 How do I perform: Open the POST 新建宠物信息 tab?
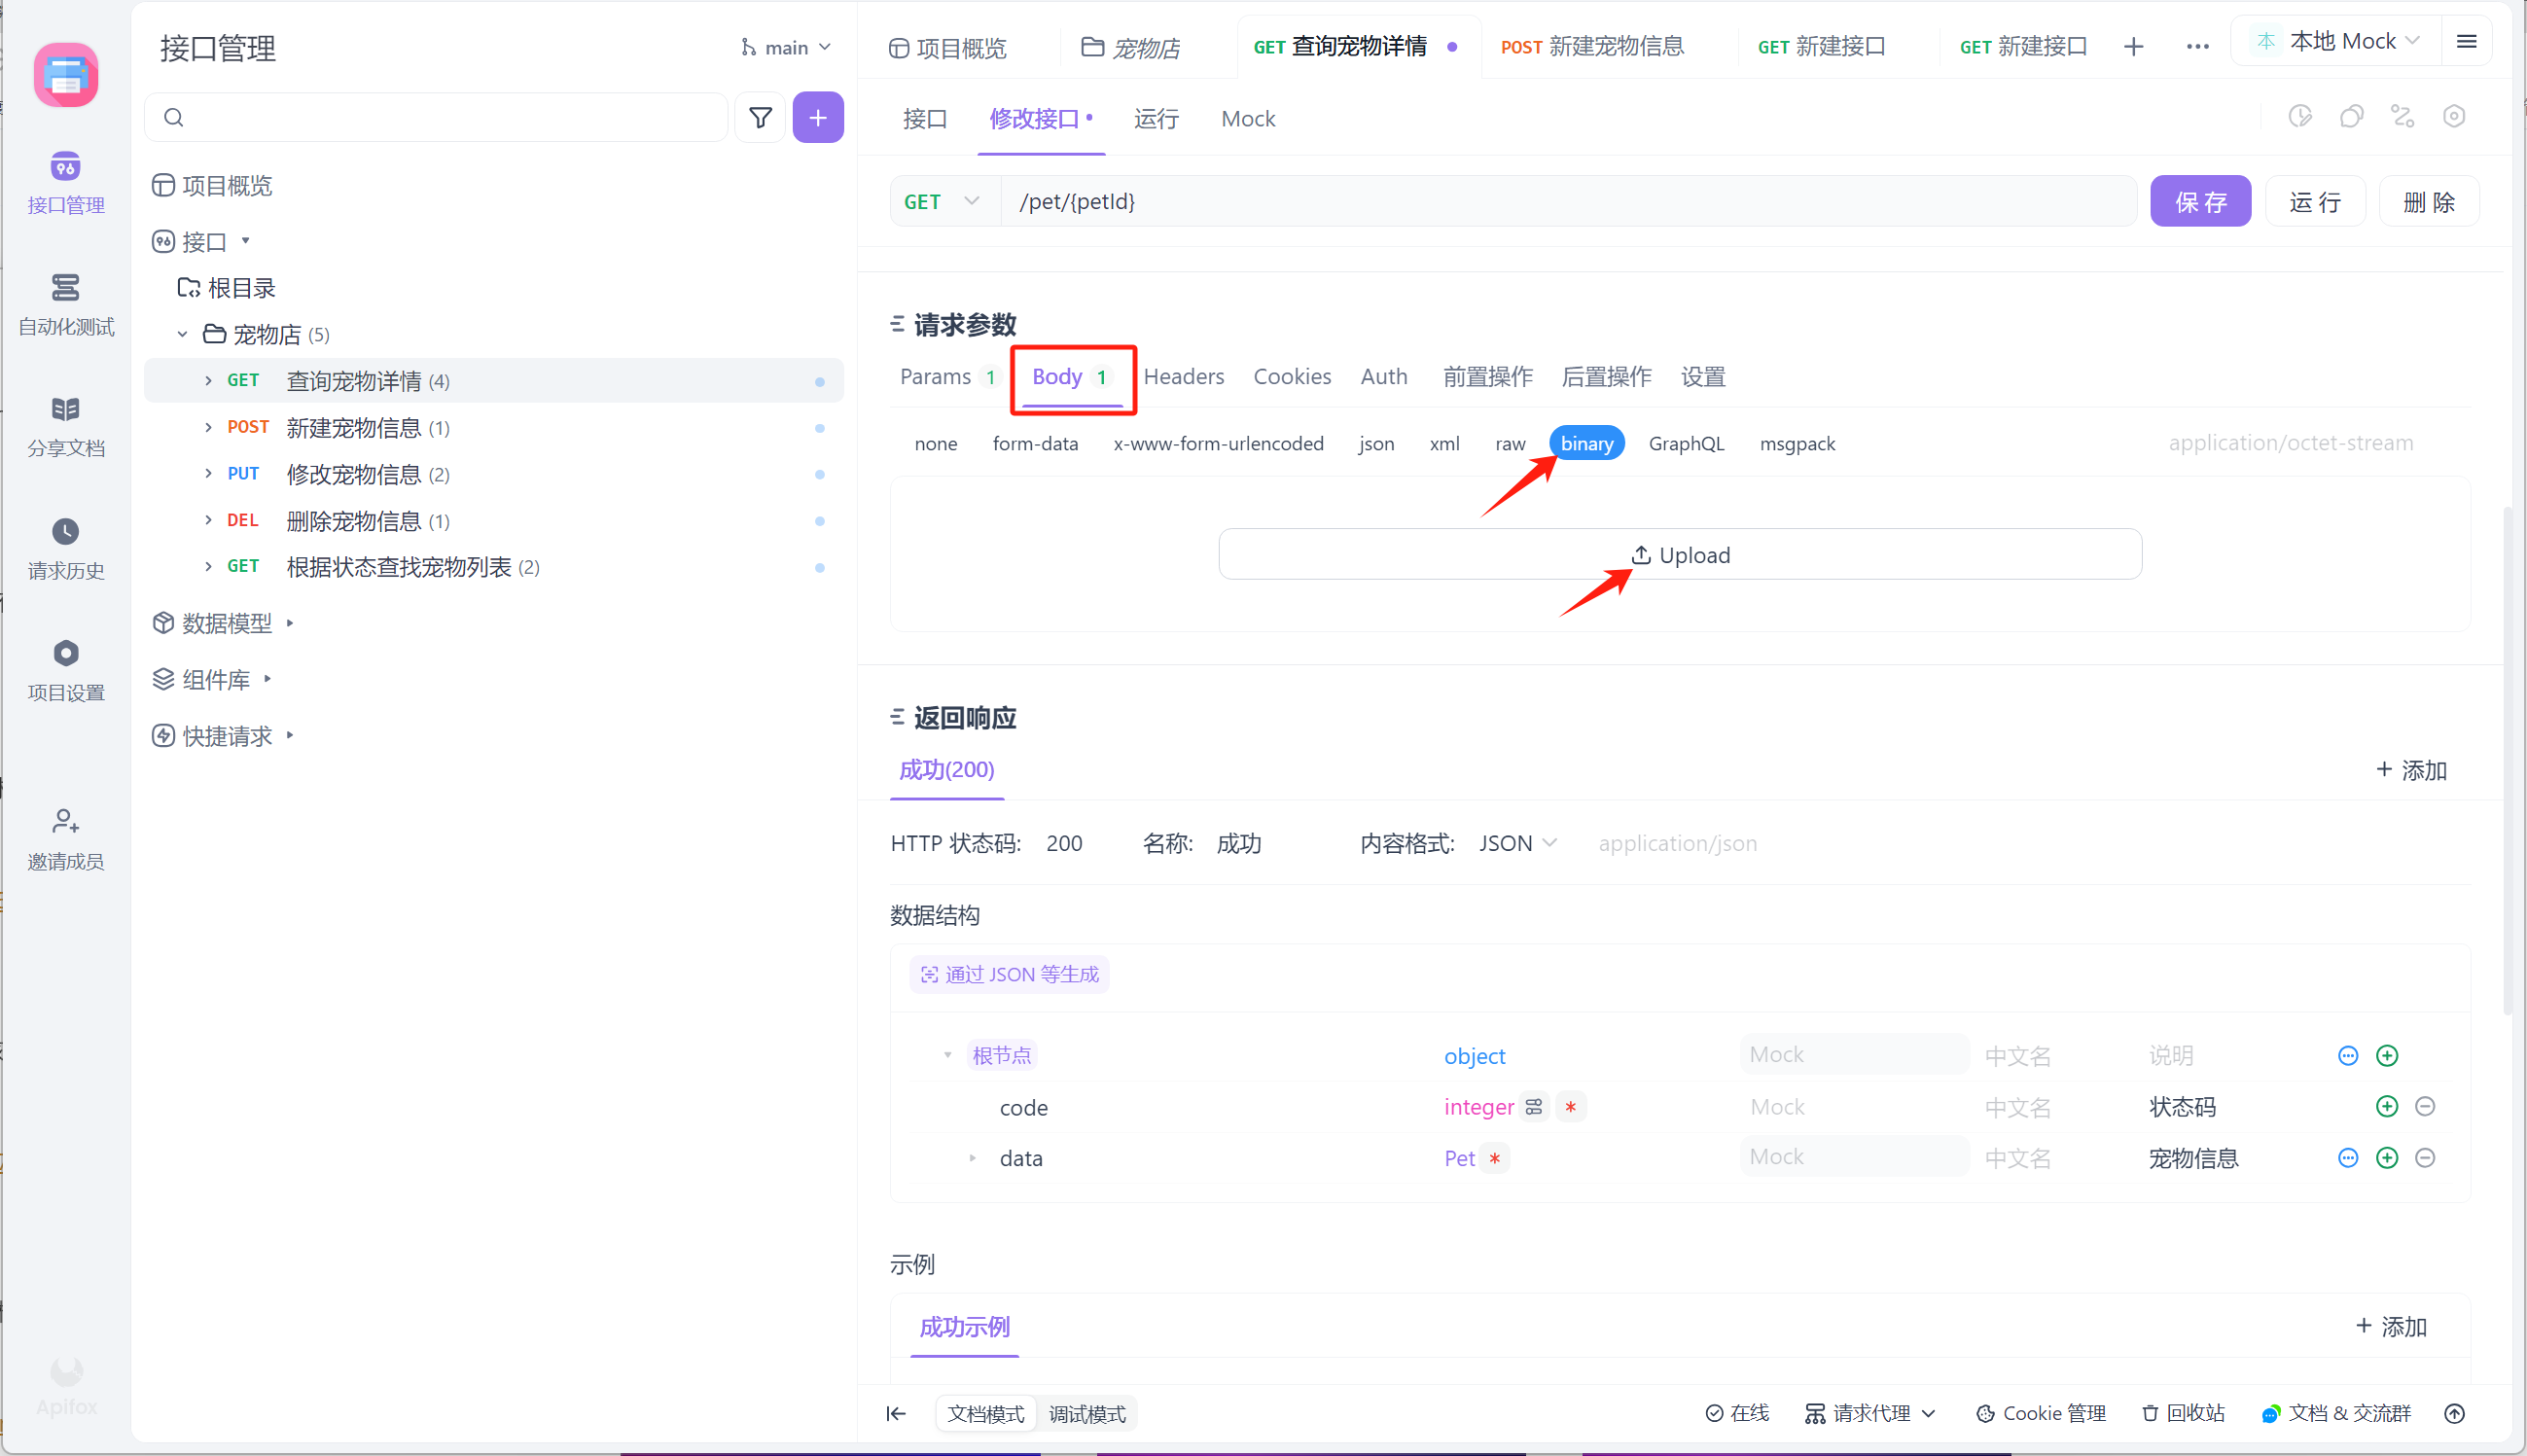tap(1593, 47)
